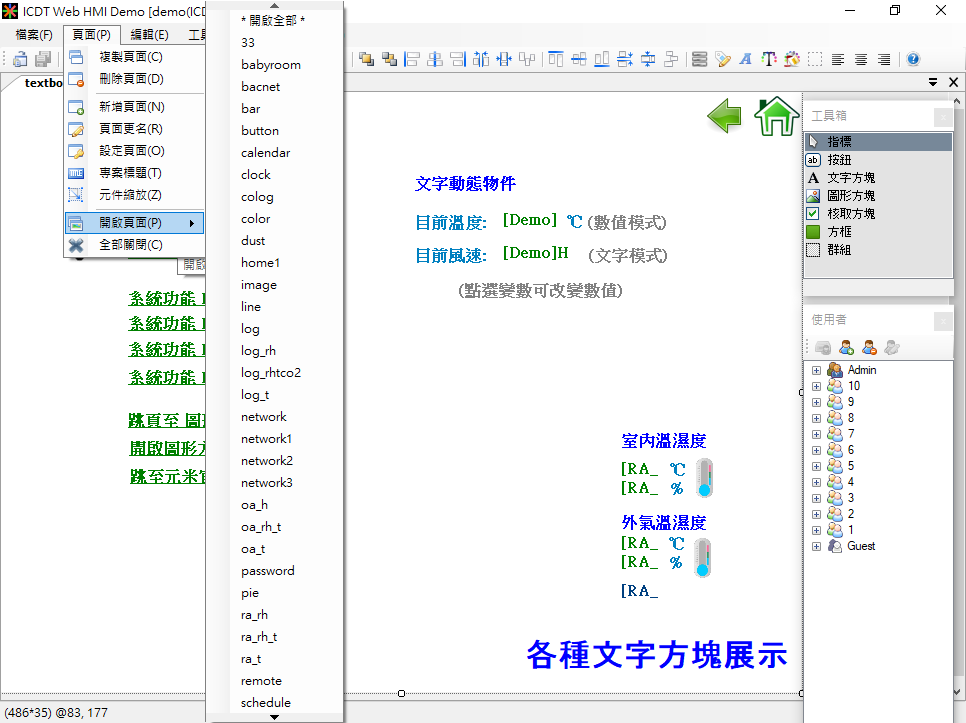The width and height of the screenshot is (966, 723).
Task: Click the green home icon
Action: pos(776,116)
